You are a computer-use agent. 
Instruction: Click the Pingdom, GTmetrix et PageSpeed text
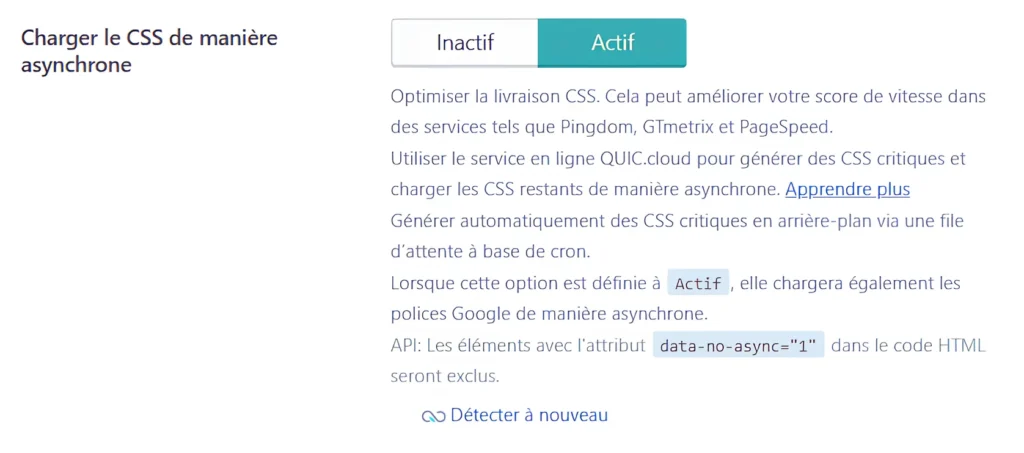[718, 128]
